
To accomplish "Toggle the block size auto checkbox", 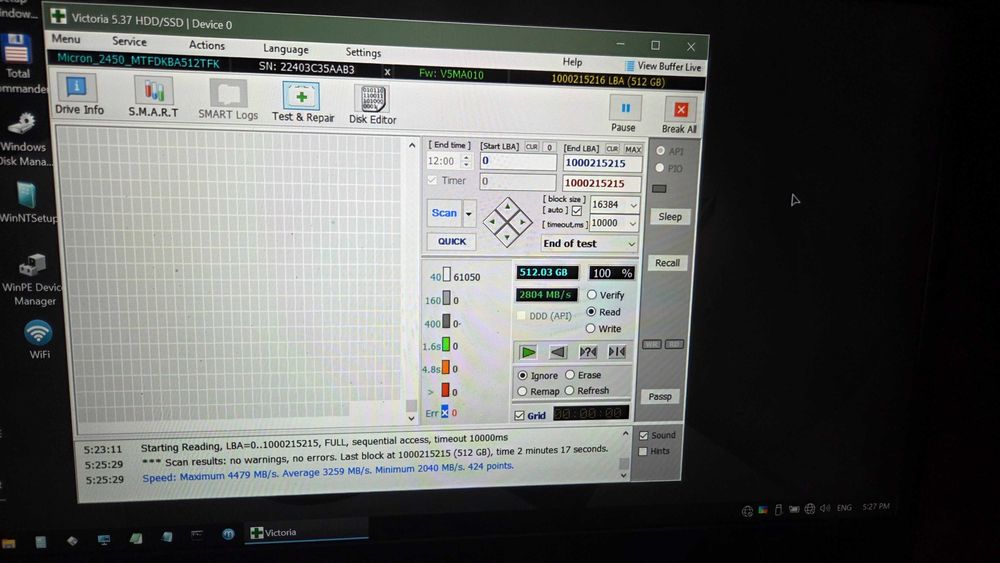I will [x=577, y=210].
